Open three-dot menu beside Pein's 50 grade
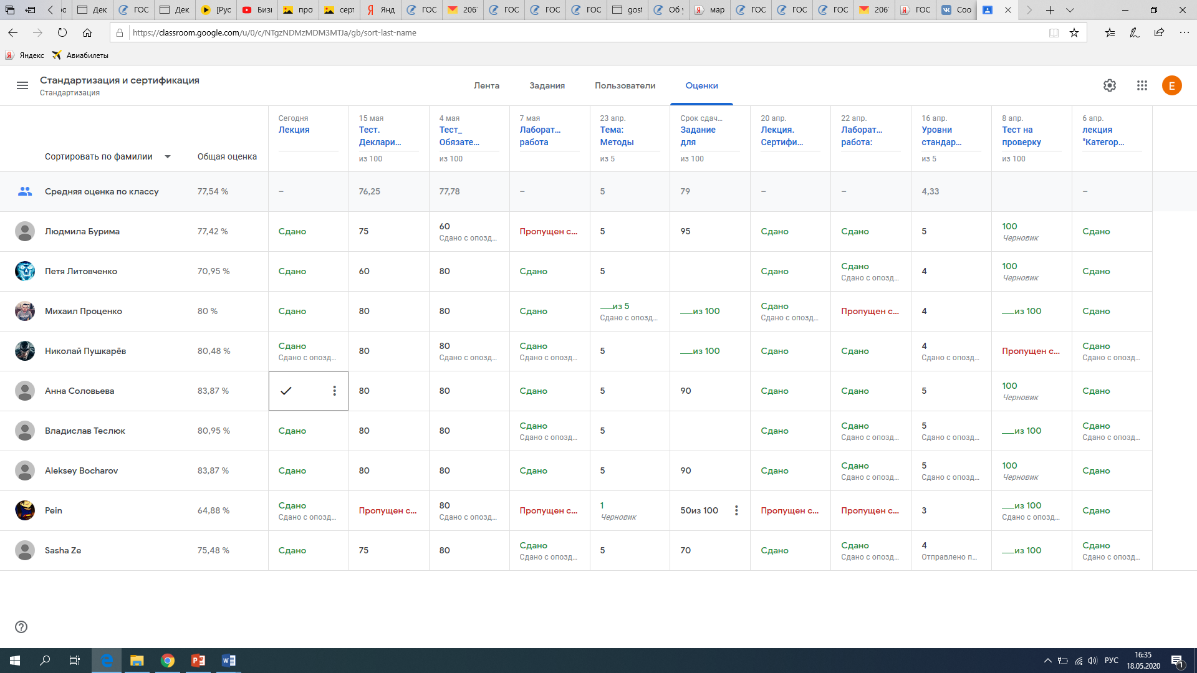 point(736,511)
